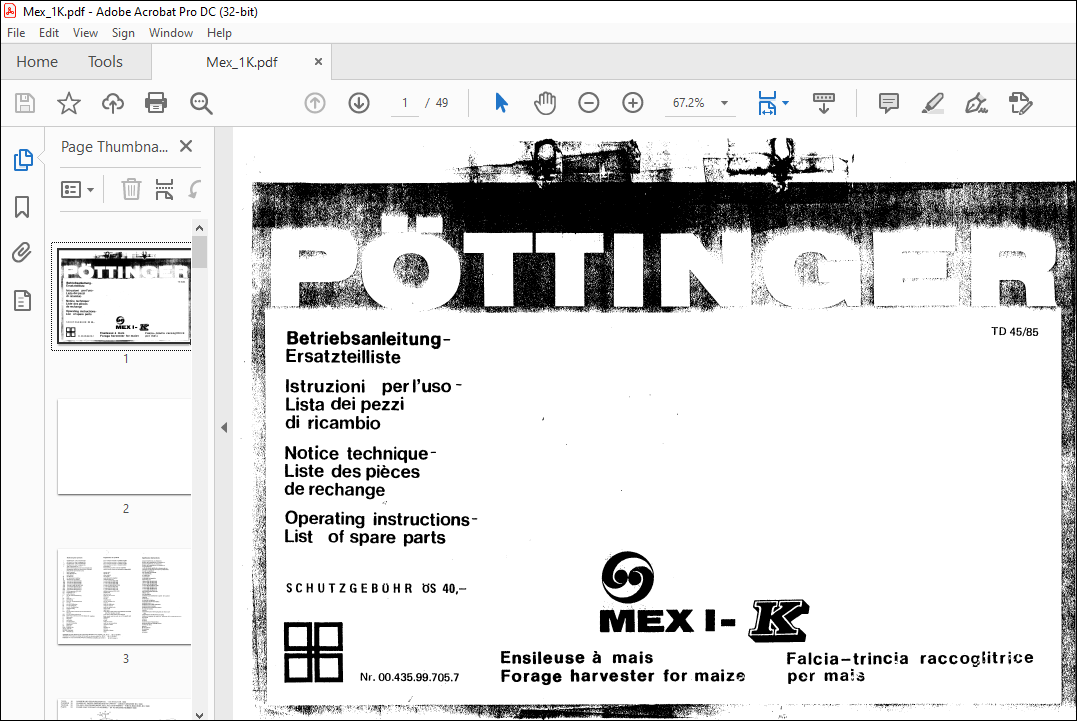The height and width of the screenshot is (721, 1077).
Task: Upload file to cloud icon
Action: pos(113,103)
